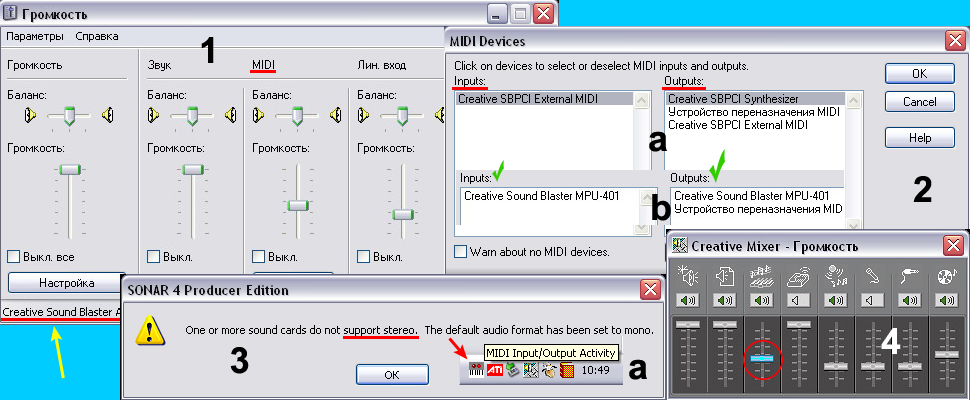Open the Параметры menu
This screenshot has width=970, height=400.
pyautogui.click(x=35, y=36)
